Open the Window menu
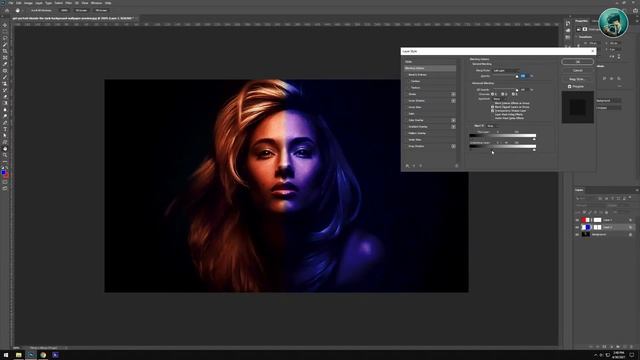Image resolution: width=640 pixels, height=360 pixels. 96,3
